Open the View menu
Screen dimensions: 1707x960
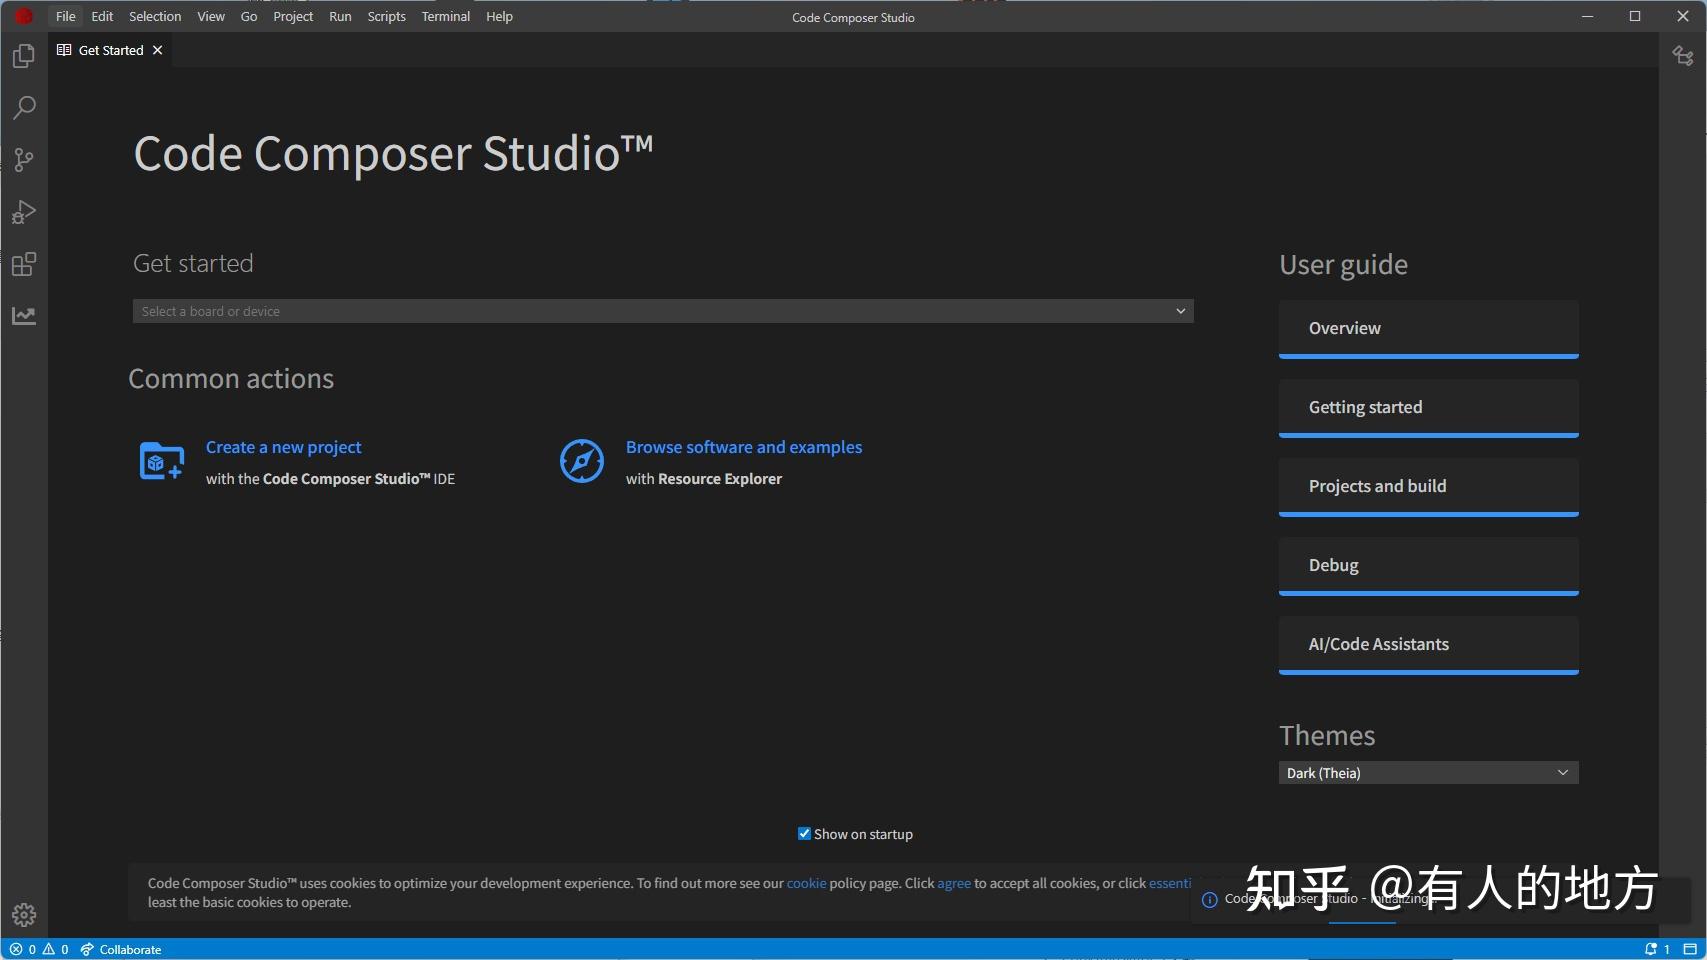[211, 16]
